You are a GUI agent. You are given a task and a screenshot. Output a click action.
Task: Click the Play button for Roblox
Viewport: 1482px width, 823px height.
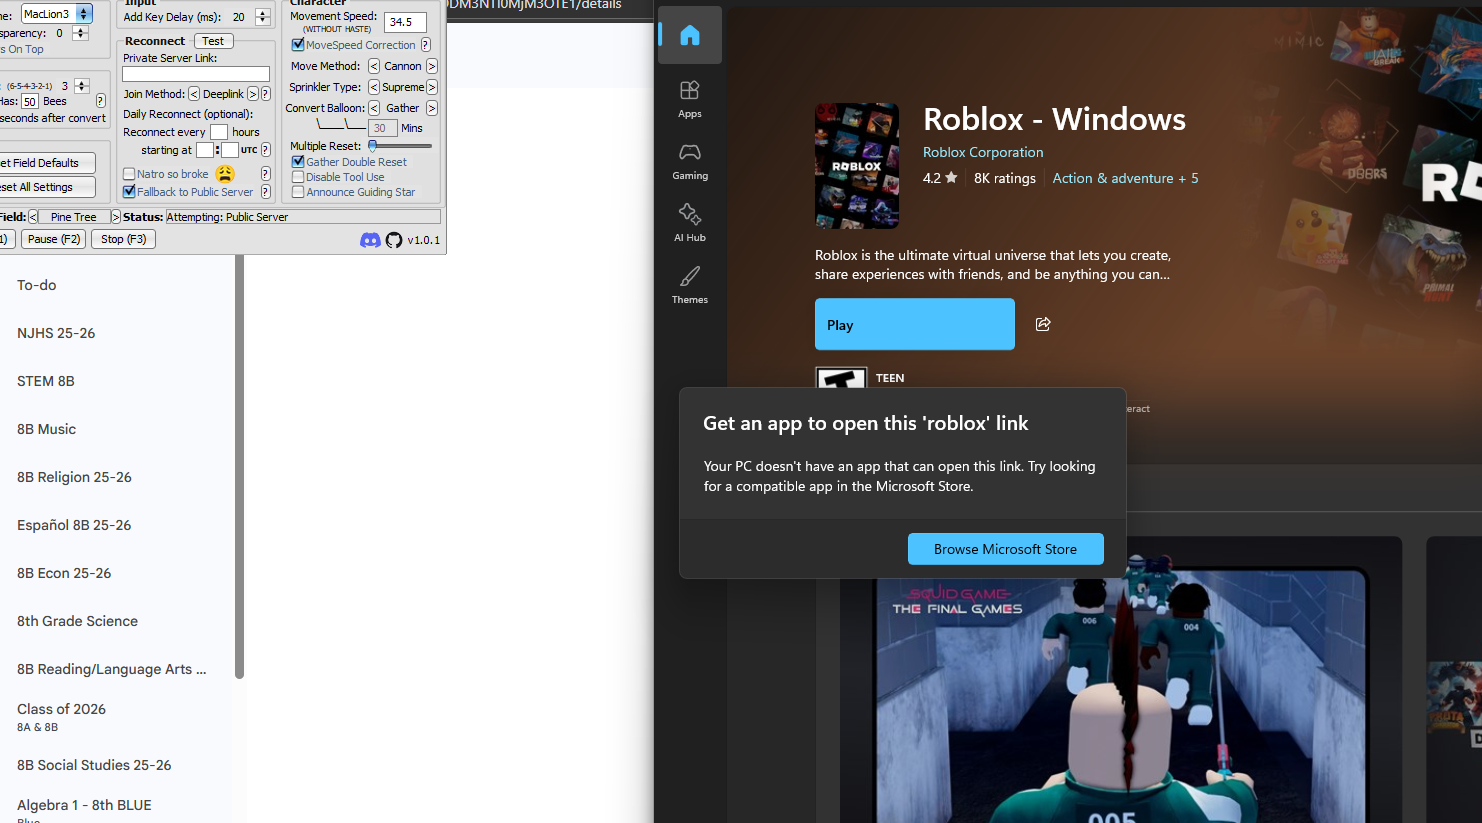915,324
